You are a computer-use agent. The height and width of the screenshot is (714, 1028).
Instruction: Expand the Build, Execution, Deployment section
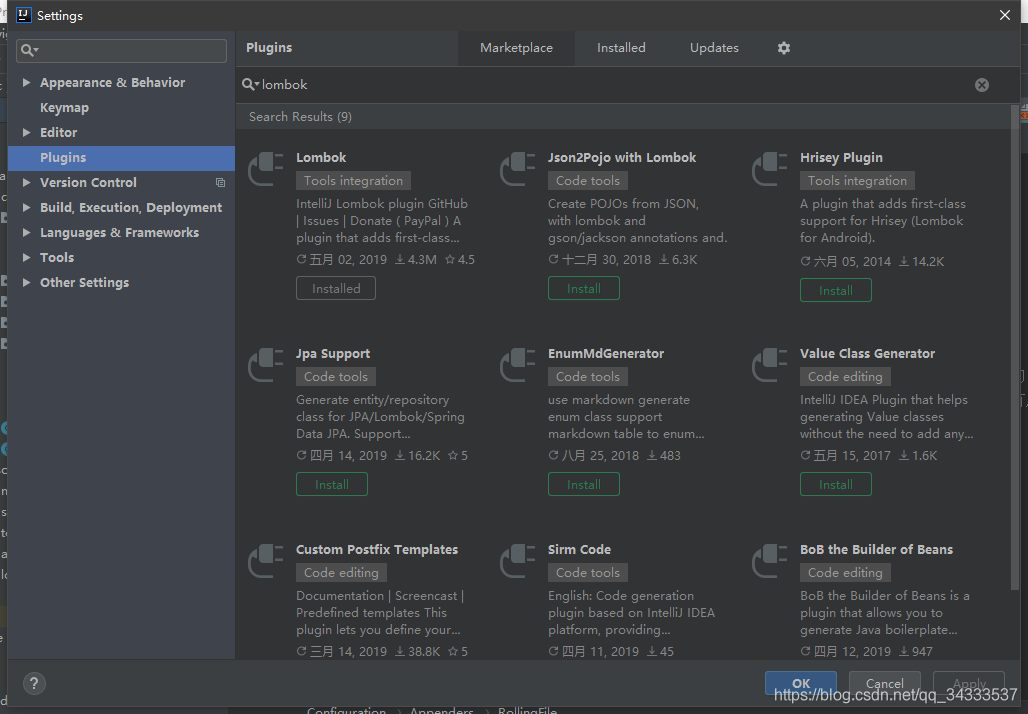pyautogui.click(x=26, y=207)
